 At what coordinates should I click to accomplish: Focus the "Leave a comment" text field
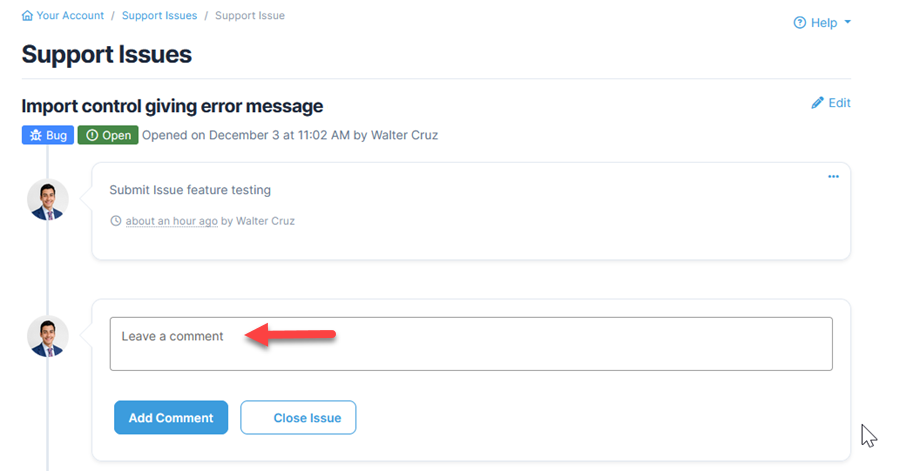470,344
